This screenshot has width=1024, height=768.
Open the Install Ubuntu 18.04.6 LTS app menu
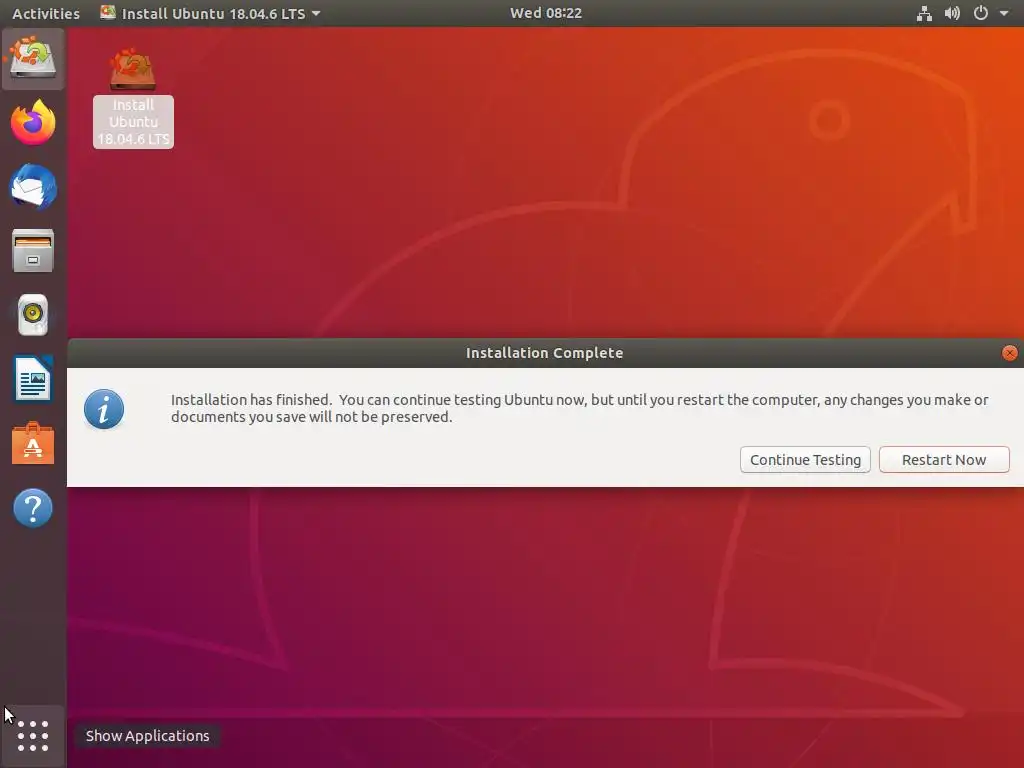pyautogui.click(x=210, y=13)
